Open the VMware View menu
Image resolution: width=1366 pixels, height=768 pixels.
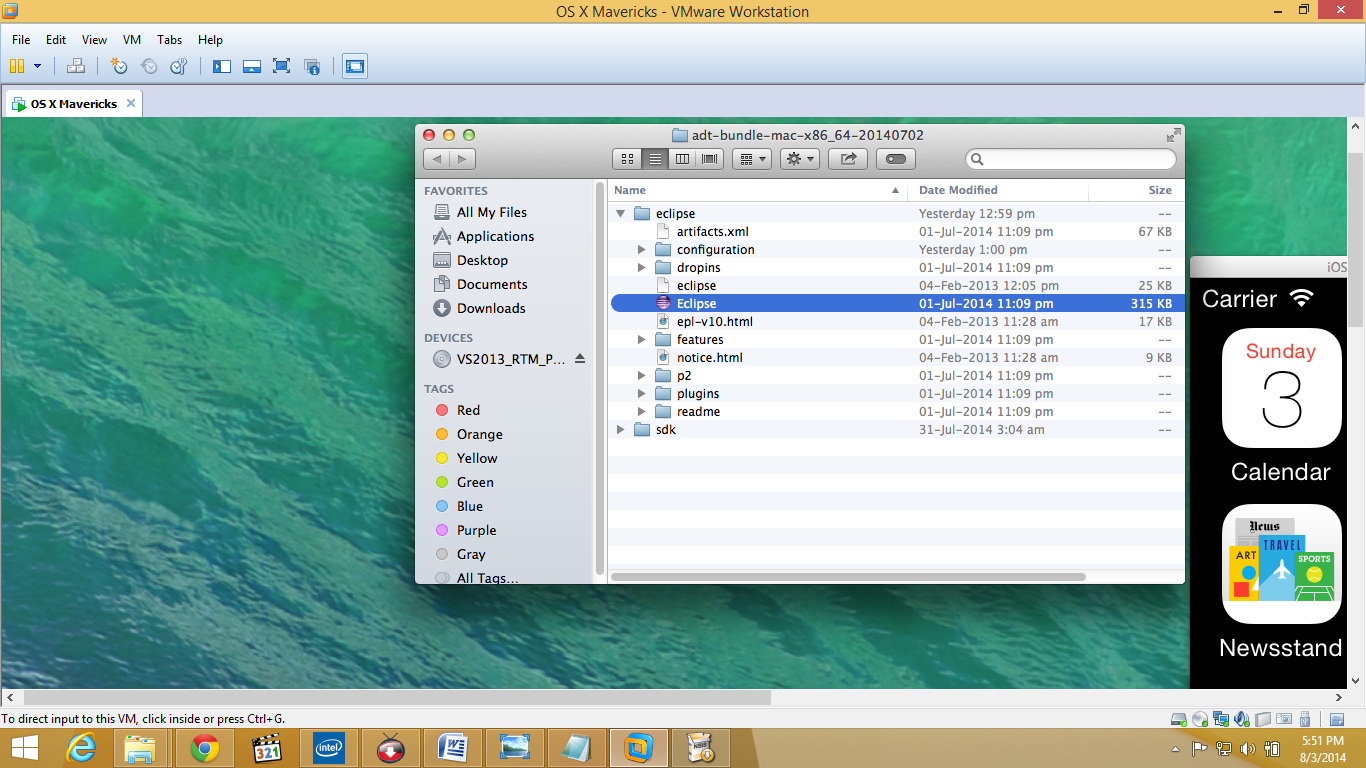(94, 40)
